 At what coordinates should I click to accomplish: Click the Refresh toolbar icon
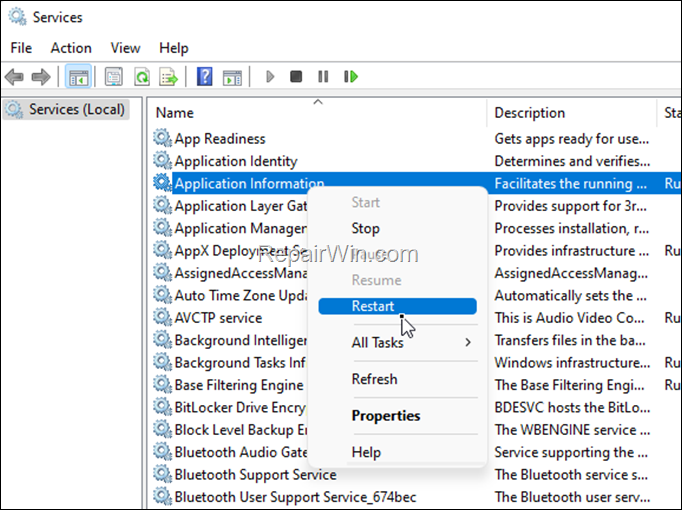coord(141,77)
